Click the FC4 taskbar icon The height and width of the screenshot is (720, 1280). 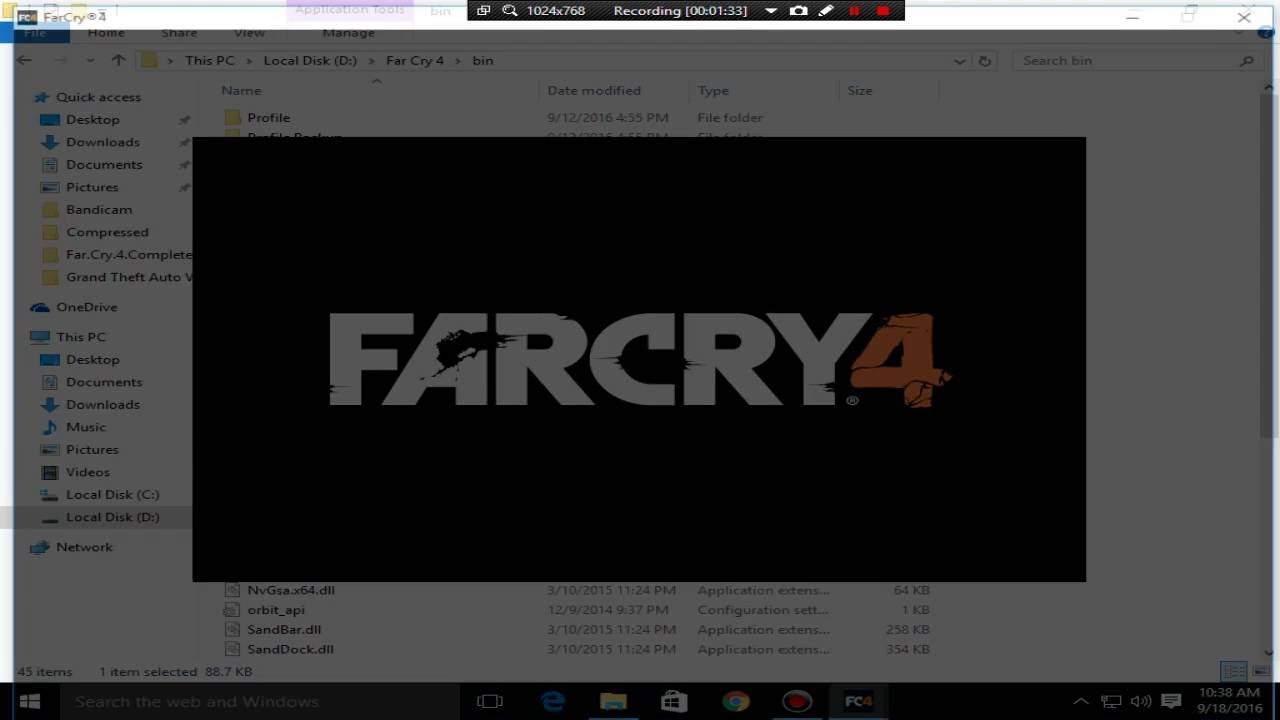858,701
